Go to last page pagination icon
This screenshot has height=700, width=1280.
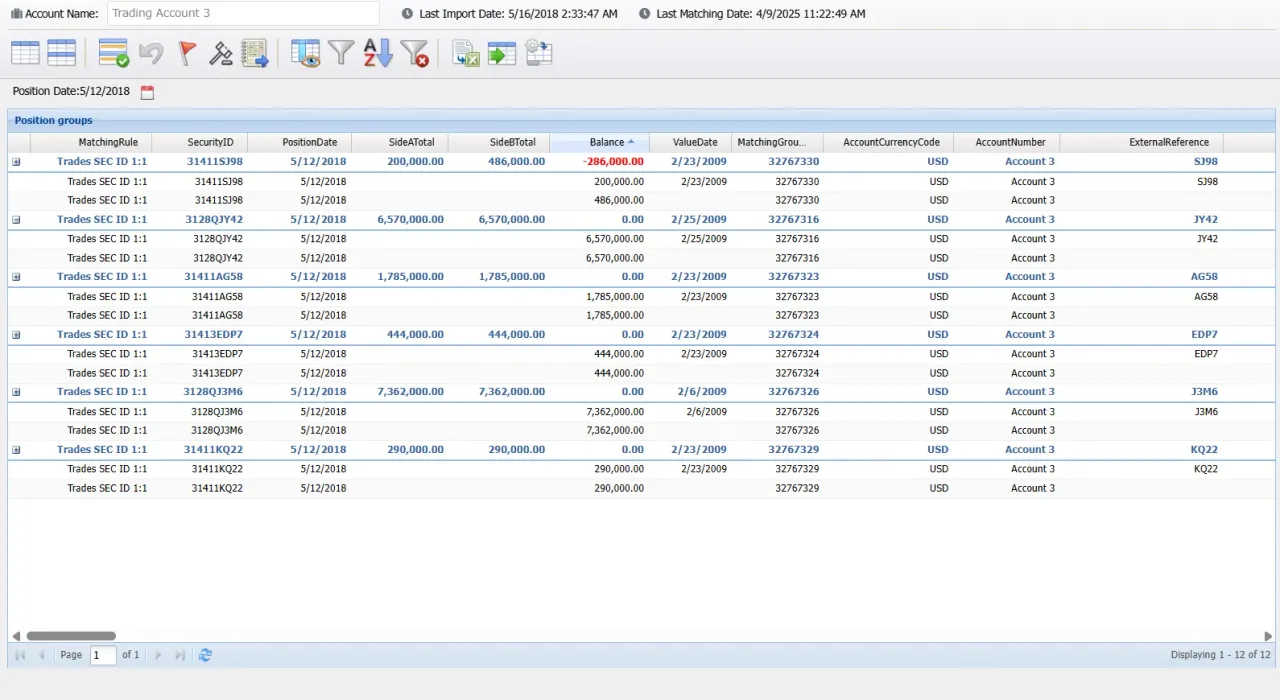click(x=180, y=655)
